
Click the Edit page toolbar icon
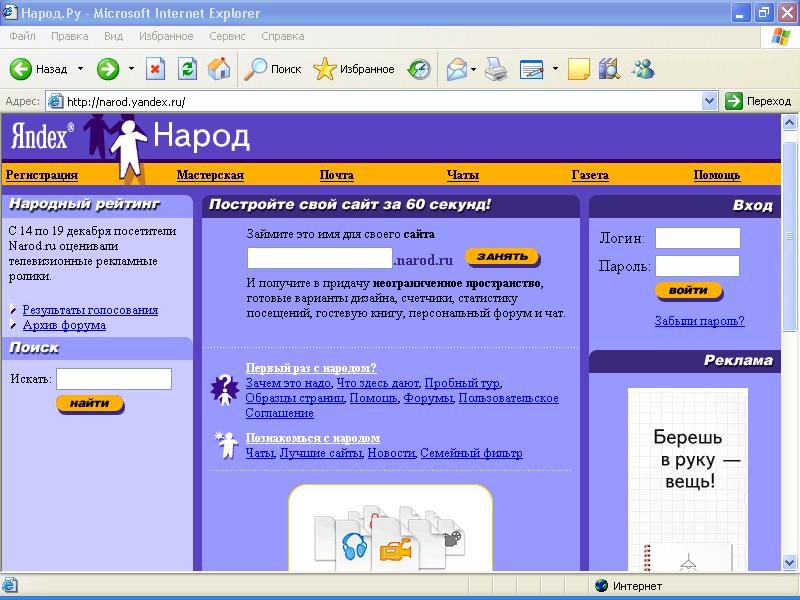click(532, 69)
